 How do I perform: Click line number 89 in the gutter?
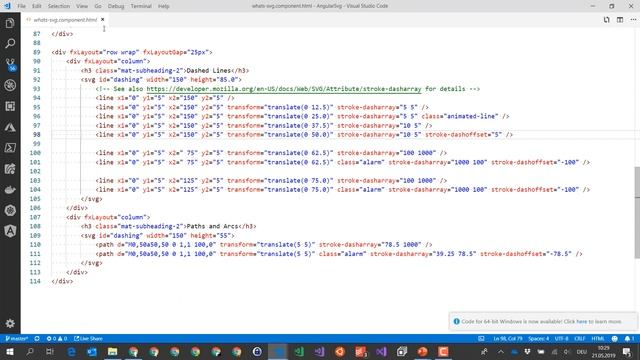point(36,52)
